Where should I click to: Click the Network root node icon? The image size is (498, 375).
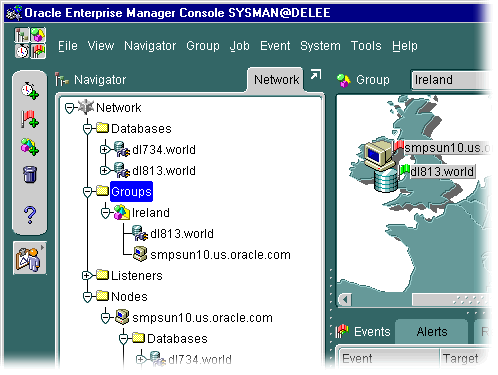pyautogui.click(x=86, y=107)
